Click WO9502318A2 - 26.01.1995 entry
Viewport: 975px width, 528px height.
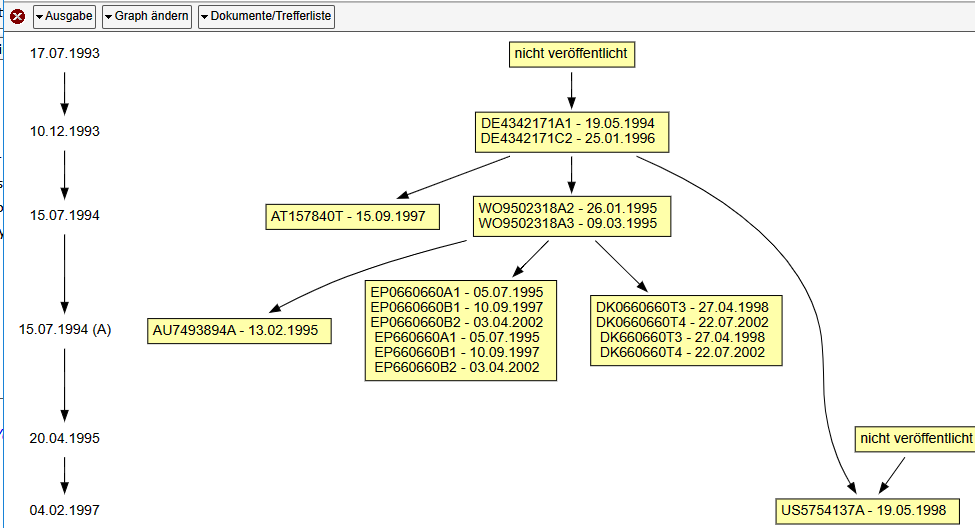tap(568, 208)
